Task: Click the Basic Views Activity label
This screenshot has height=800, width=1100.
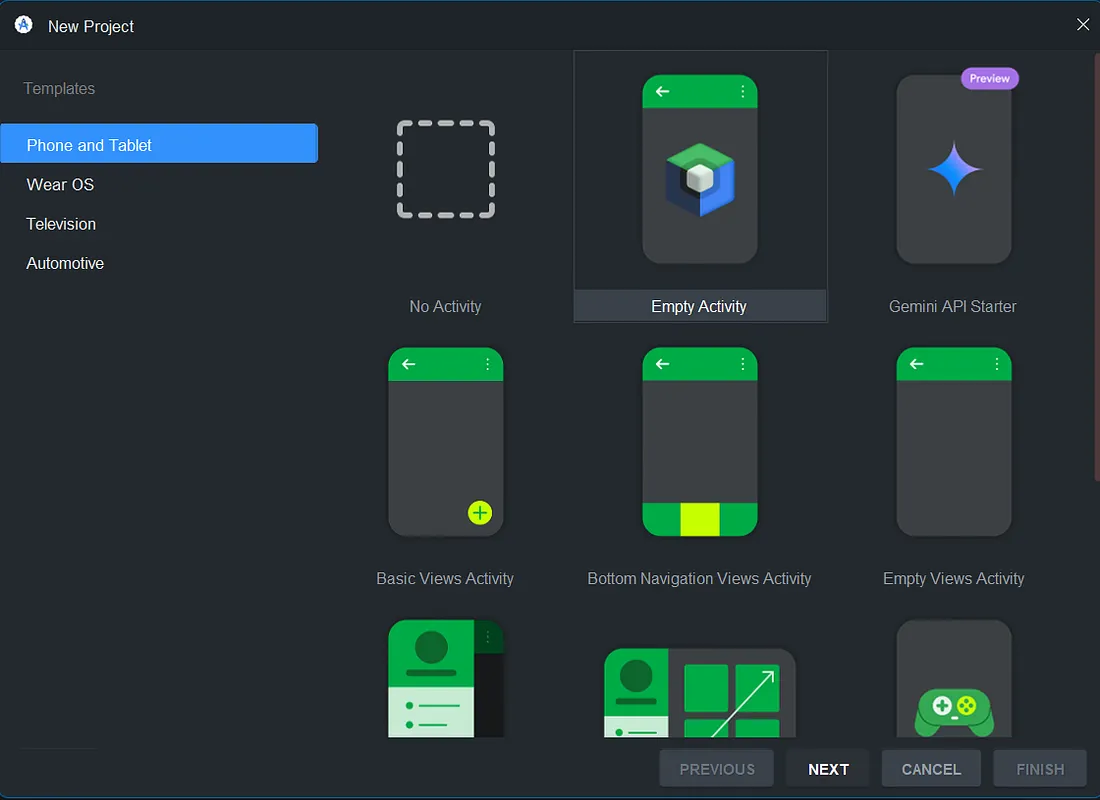Action: [445, 579]
